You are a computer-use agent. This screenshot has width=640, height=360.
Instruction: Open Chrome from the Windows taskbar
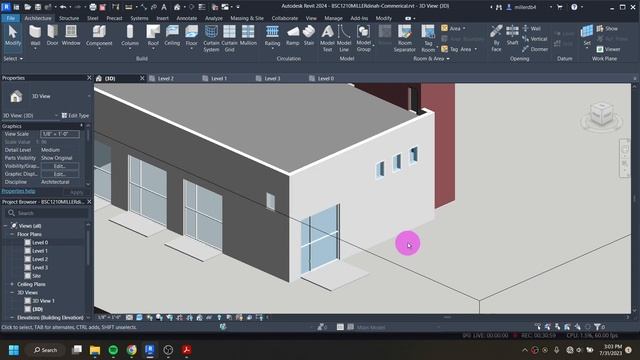pyautogui.click(x=131, y=350)
